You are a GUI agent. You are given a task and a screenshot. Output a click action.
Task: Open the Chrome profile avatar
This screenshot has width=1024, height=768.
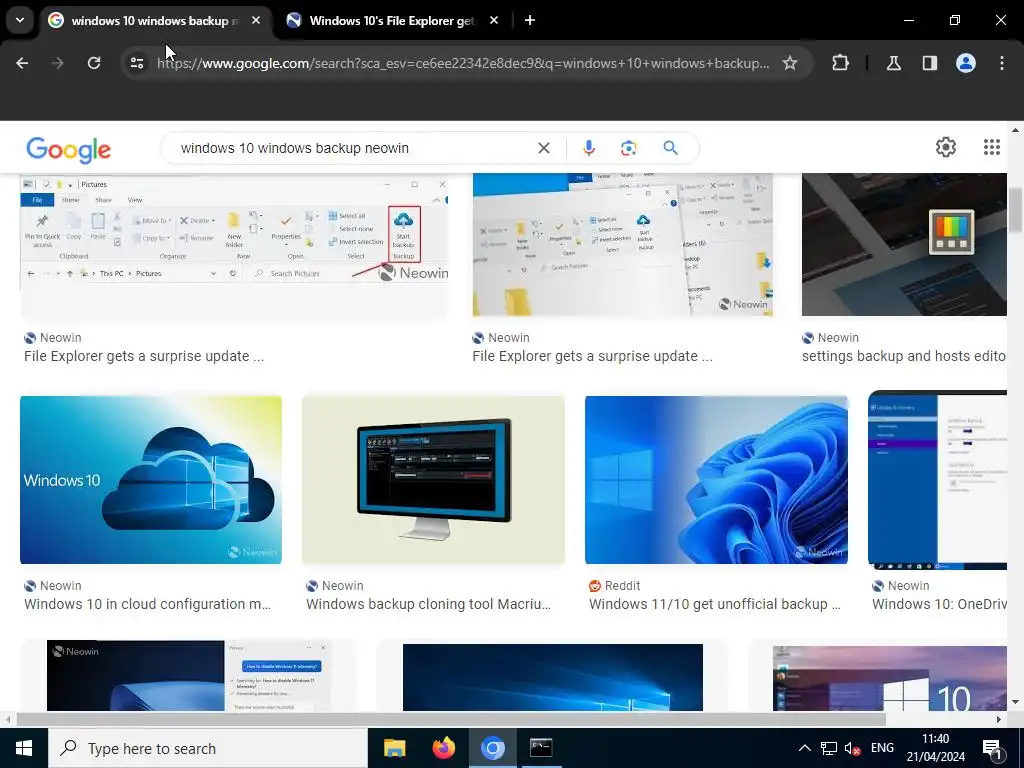(966, 63)
